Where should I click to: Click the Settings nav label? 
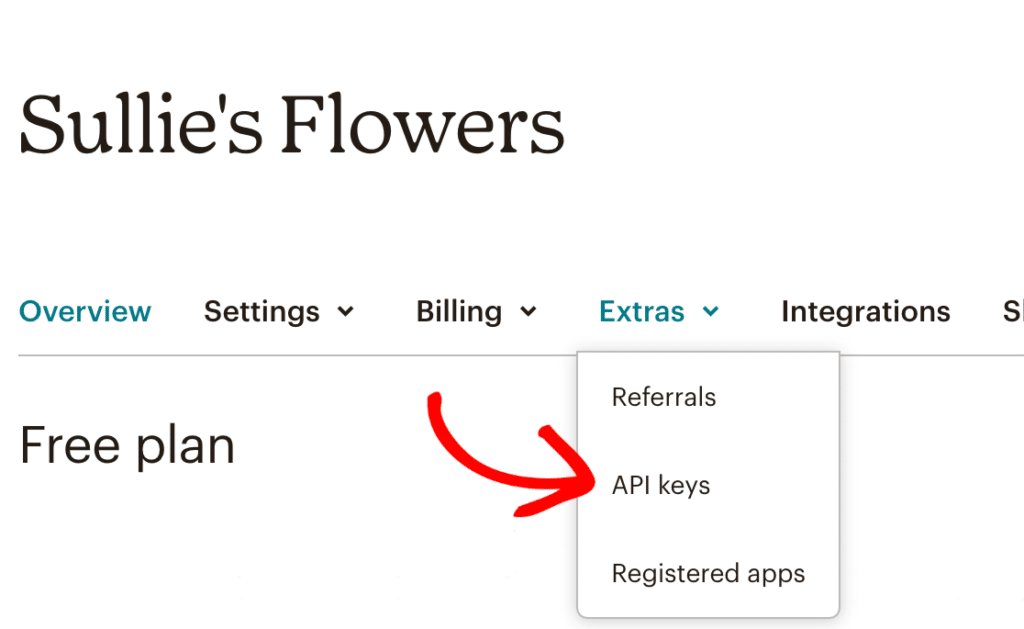[x=261, y=311]
